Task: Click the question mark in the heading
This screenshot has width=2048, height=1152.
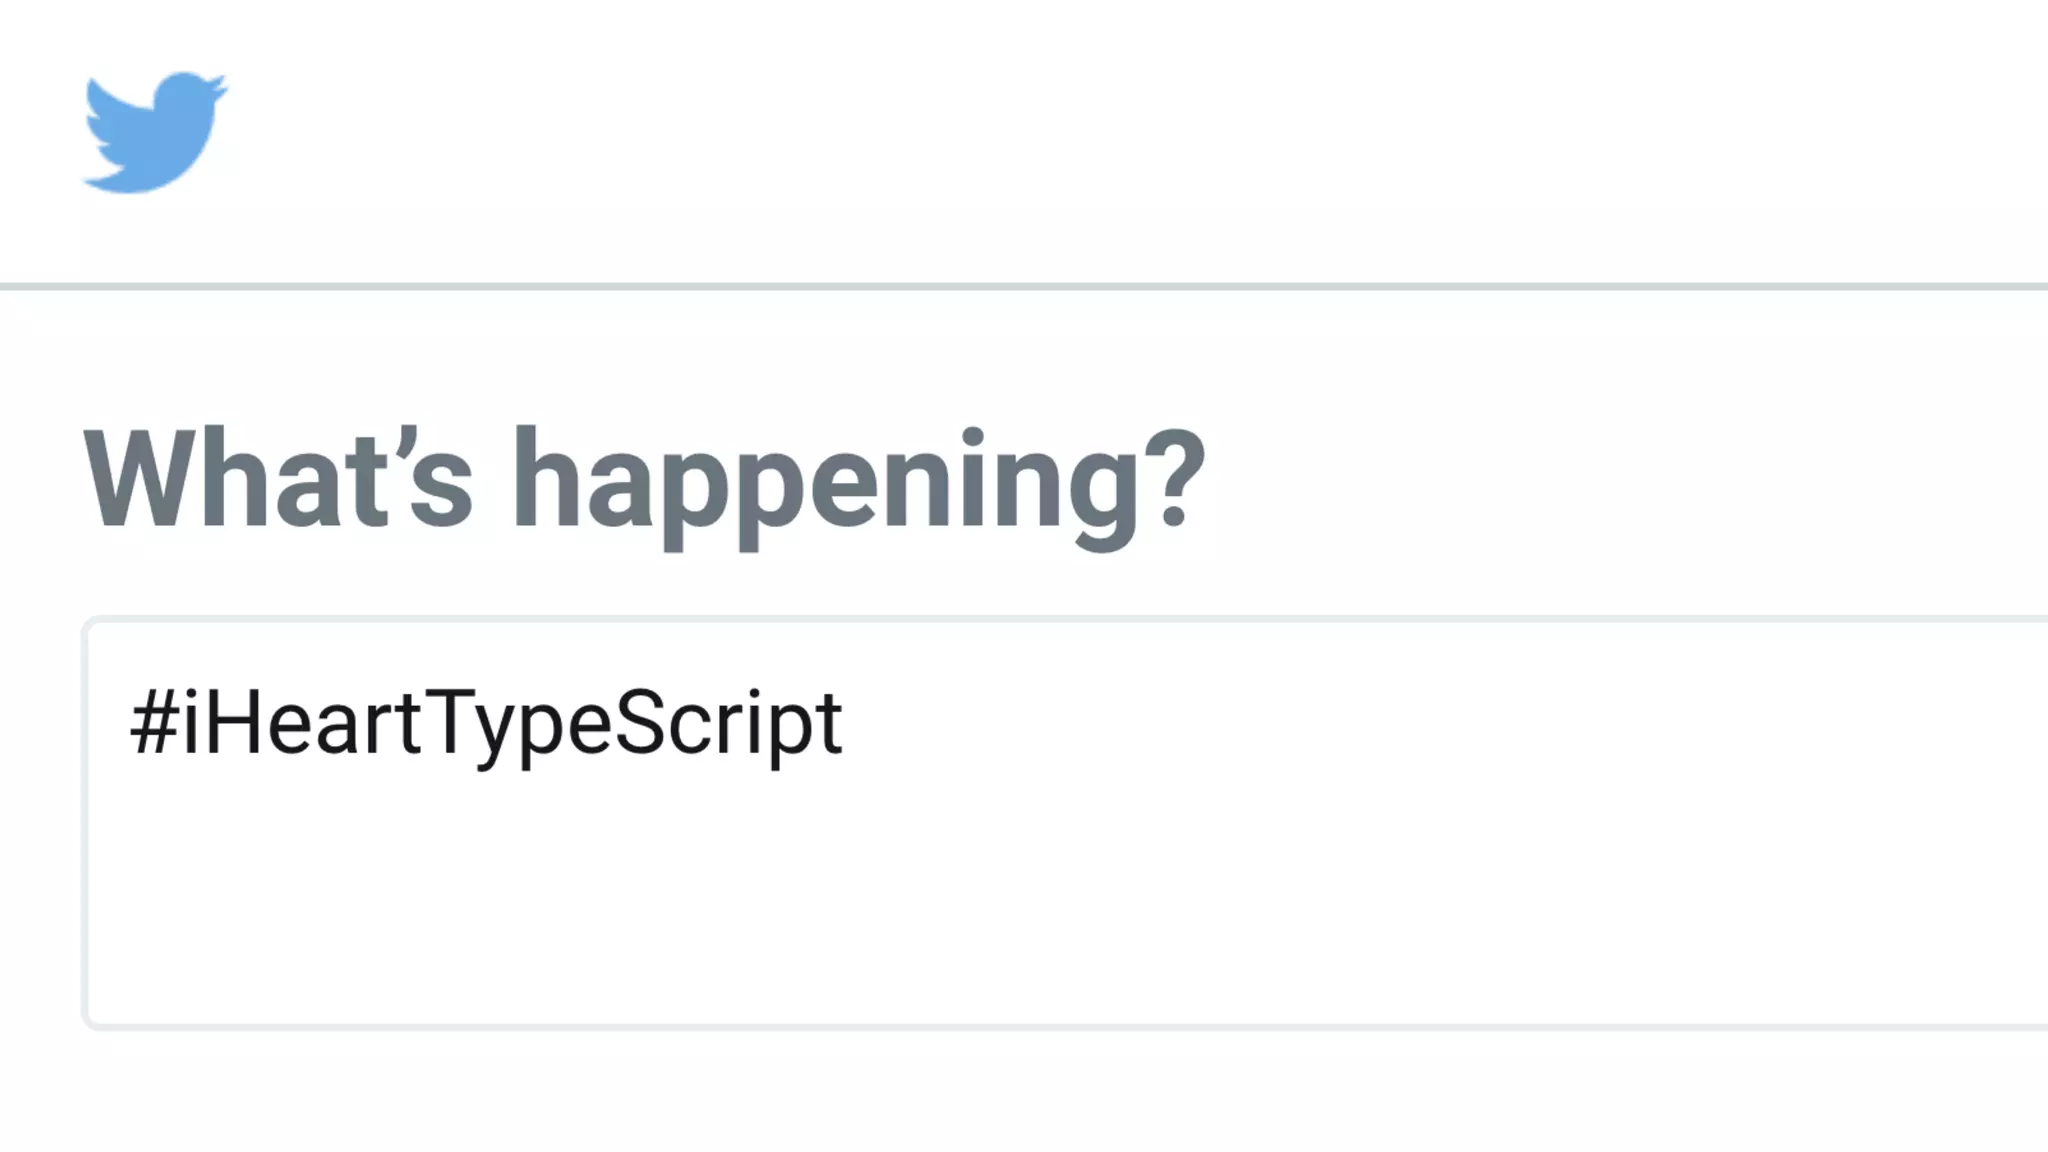Action: pos(1176,478)
